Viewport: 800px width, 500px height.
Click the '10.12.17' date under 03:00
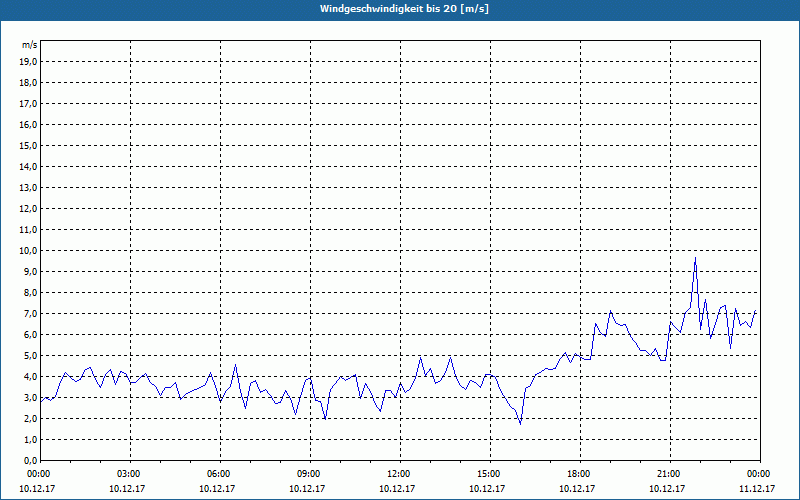click(127, 488)
